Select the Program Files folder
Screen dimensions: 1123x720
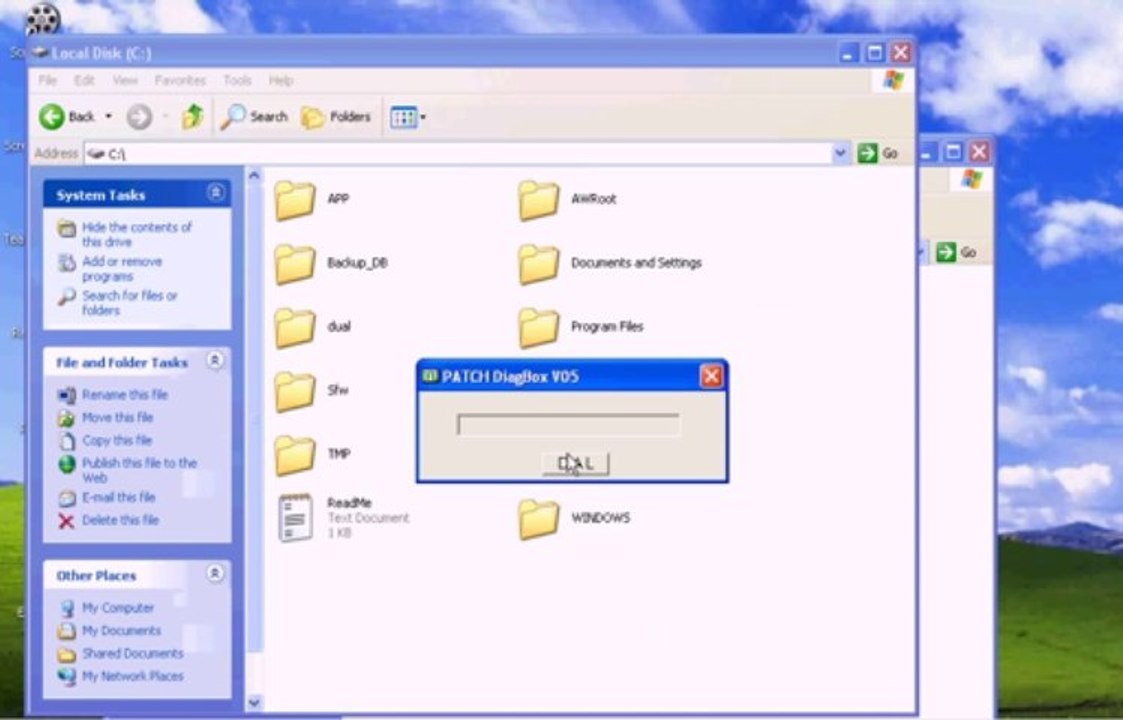coord(539,327)
